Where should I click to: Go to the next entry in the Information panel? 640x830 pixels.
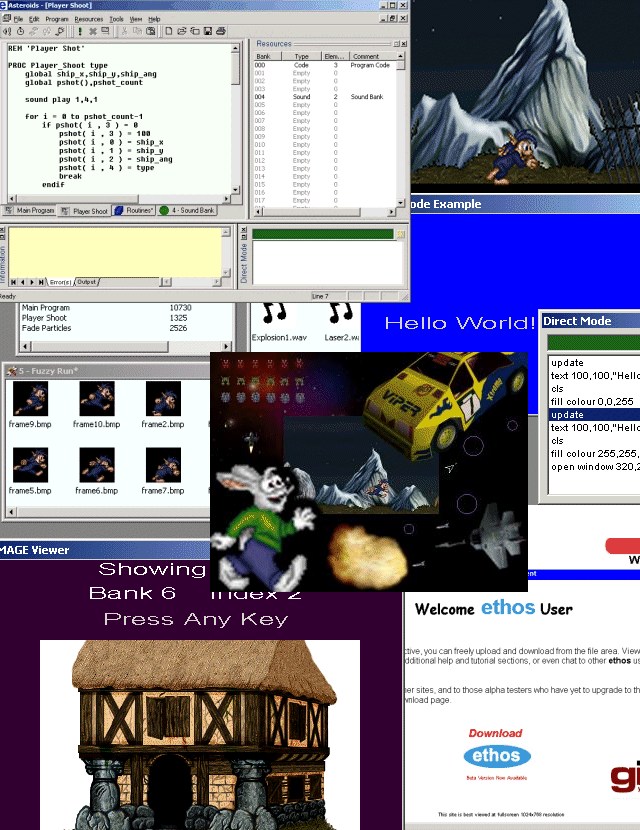[x=32, y=282]
